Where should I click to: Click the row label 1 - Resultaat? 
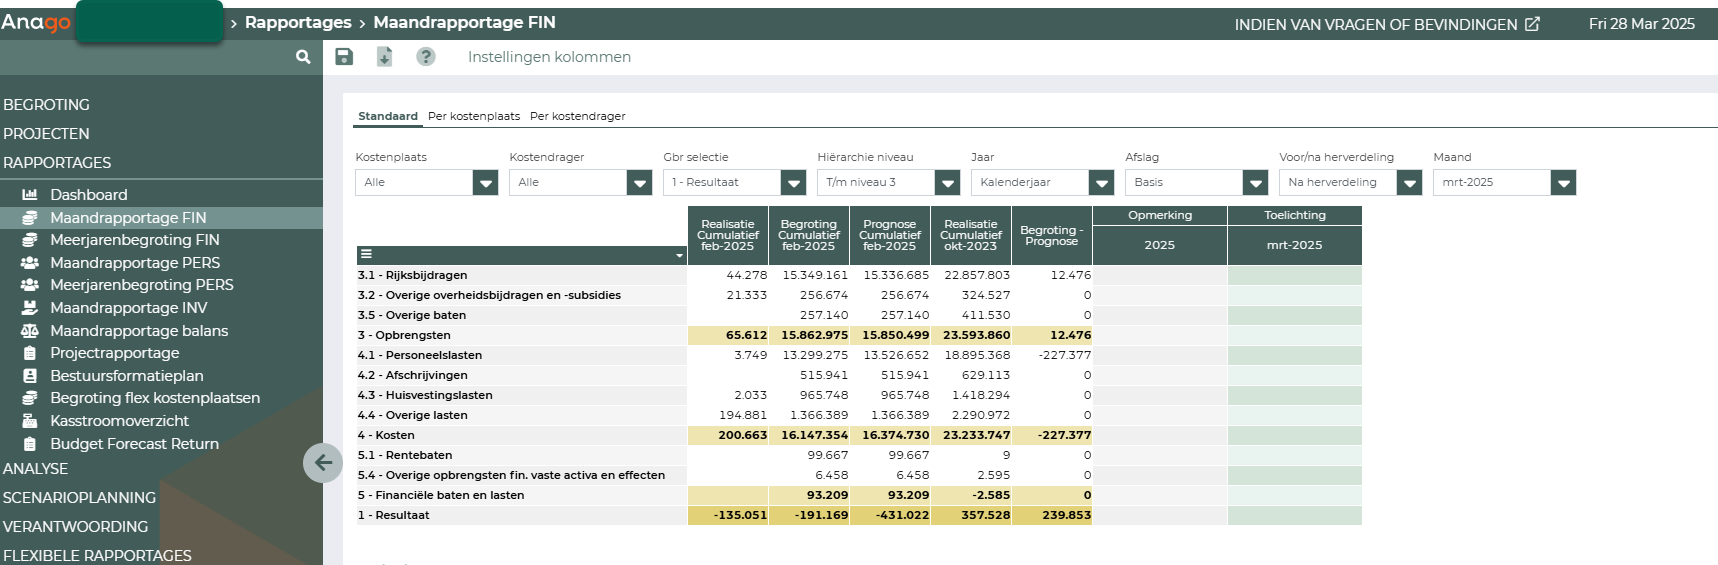coord(394,515)
